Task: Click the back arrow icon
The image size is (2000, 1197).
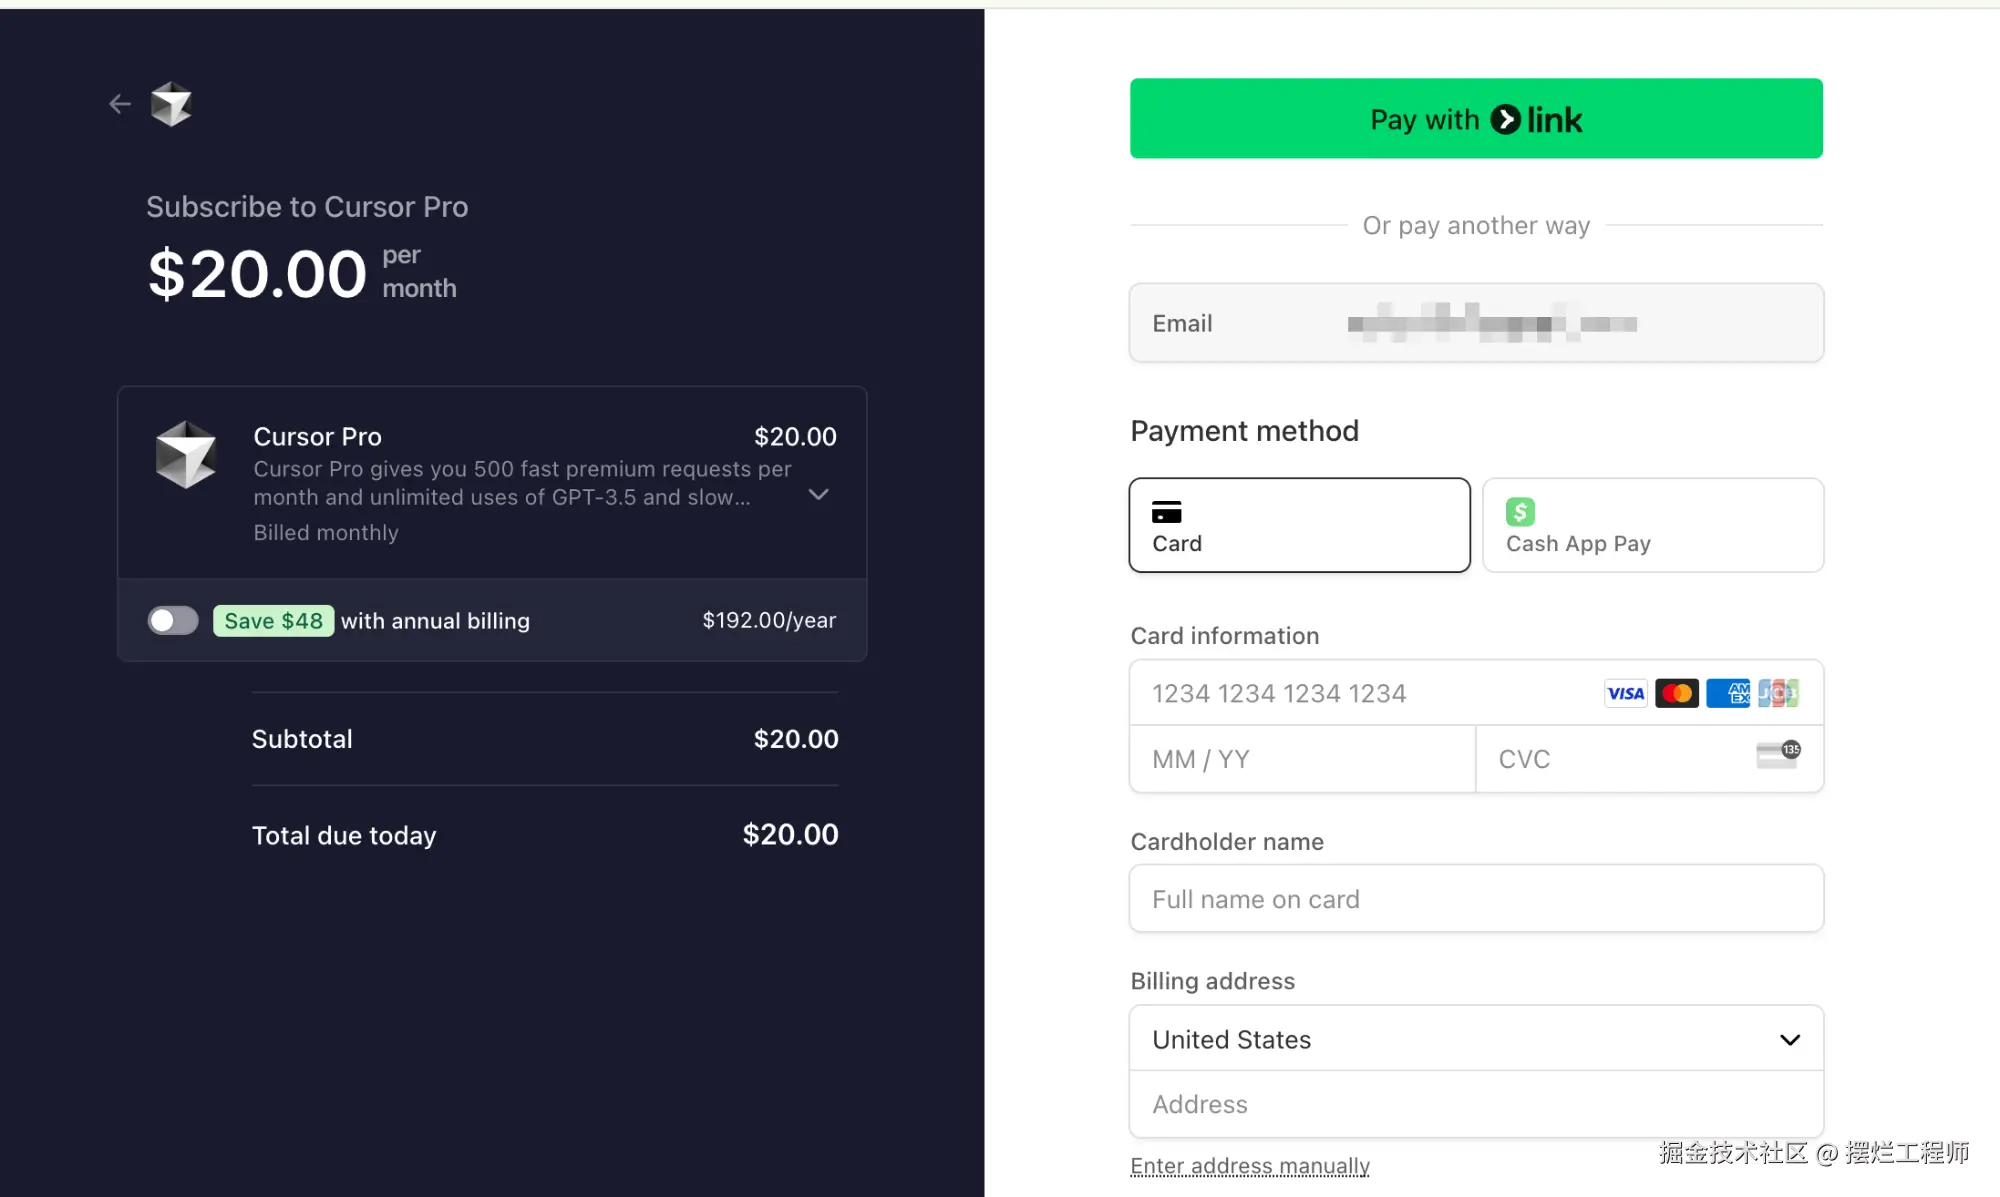Action: [120, 104]
